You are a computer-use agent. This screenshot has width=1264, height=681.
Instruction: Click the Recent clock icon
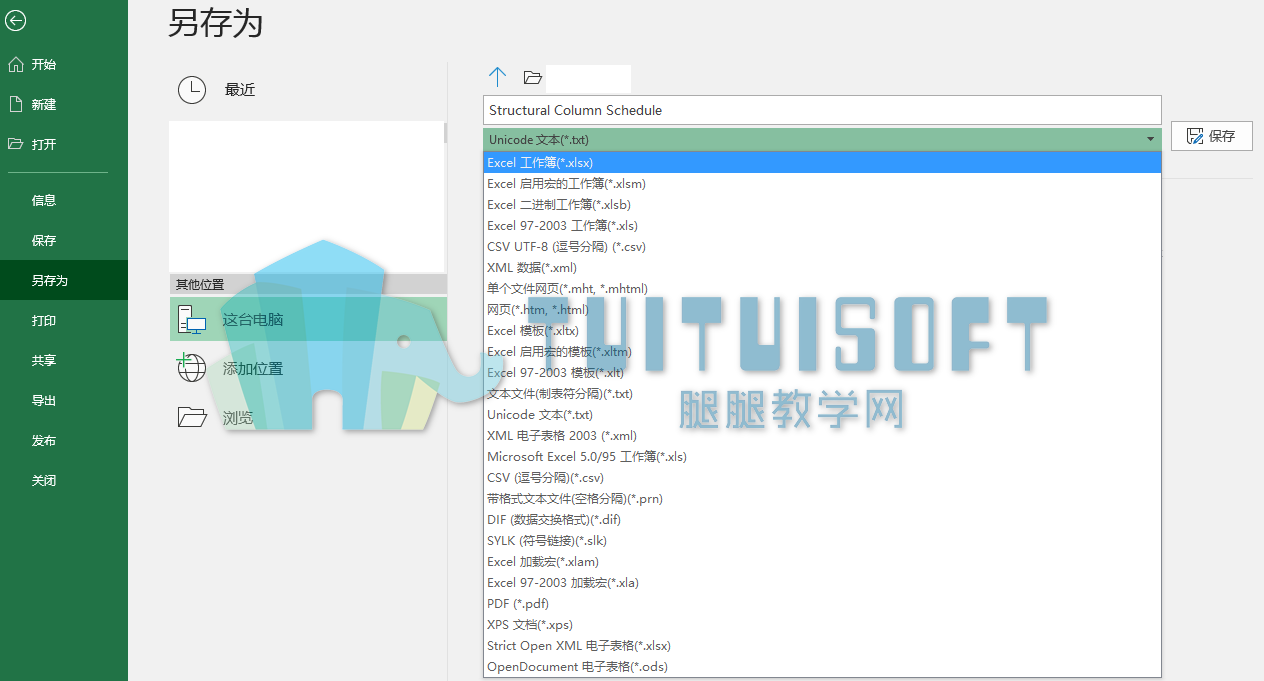(191, 90)
